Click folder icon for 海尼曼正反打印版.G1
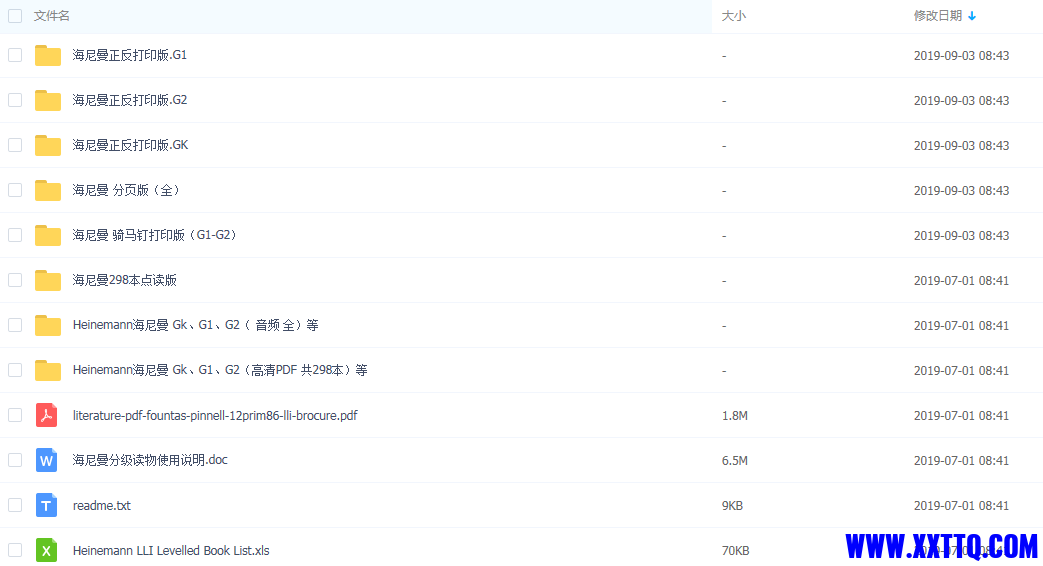The width and height of the screenshot is (1043, 566). (48, 55)
